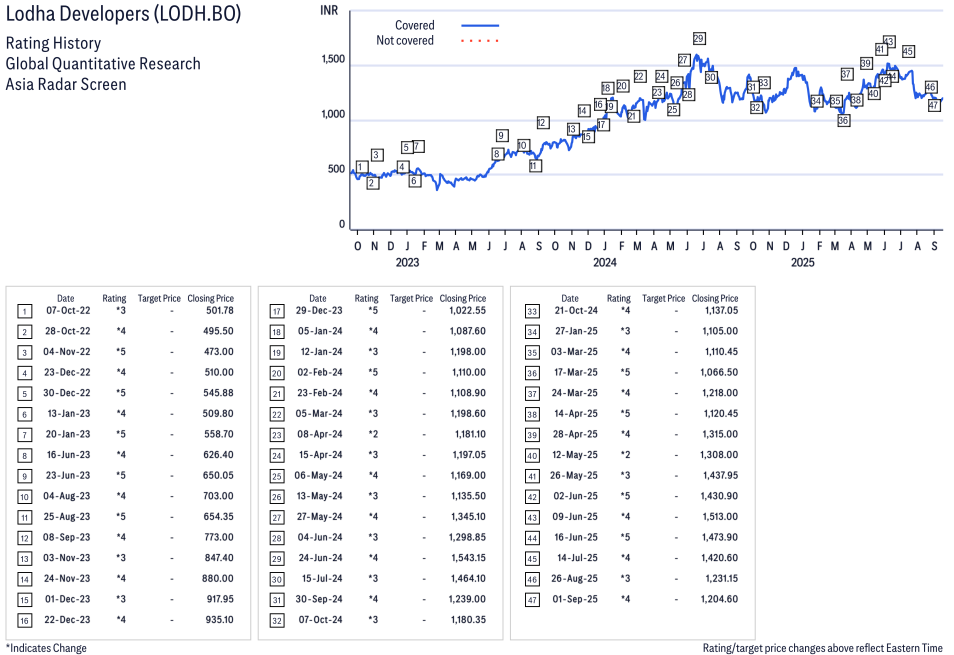954x655 pixels.
Task: Click the Rating History heading
Action: coord(54,44)
